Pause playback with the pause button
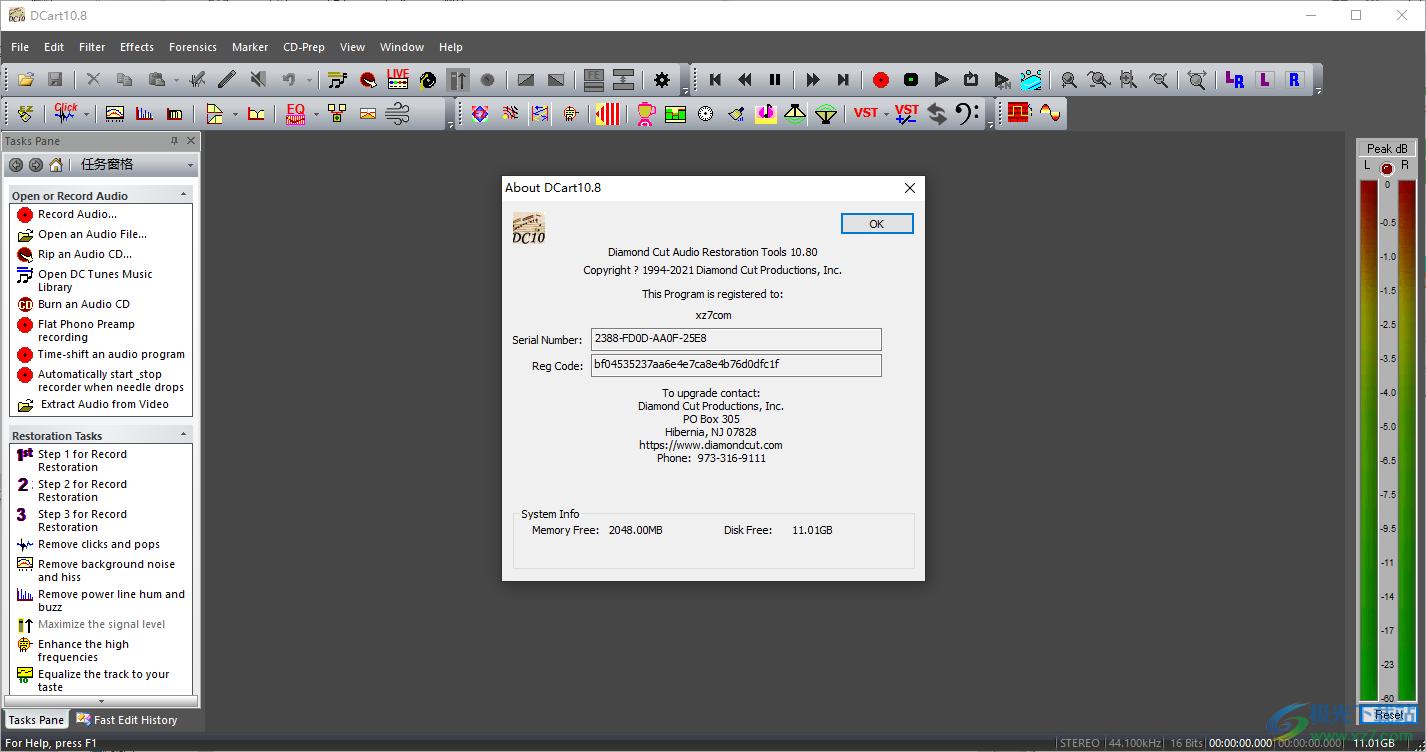Screen dimensions: 1426x752 click(x=775, y=80)
